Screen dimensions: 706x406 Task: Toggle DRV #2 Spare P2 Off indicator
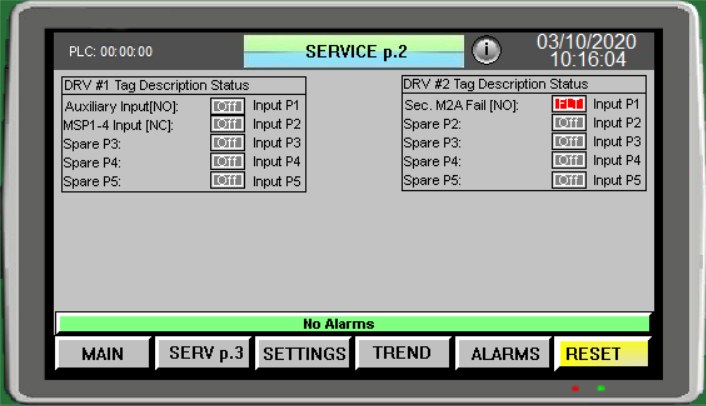point(569,123)
